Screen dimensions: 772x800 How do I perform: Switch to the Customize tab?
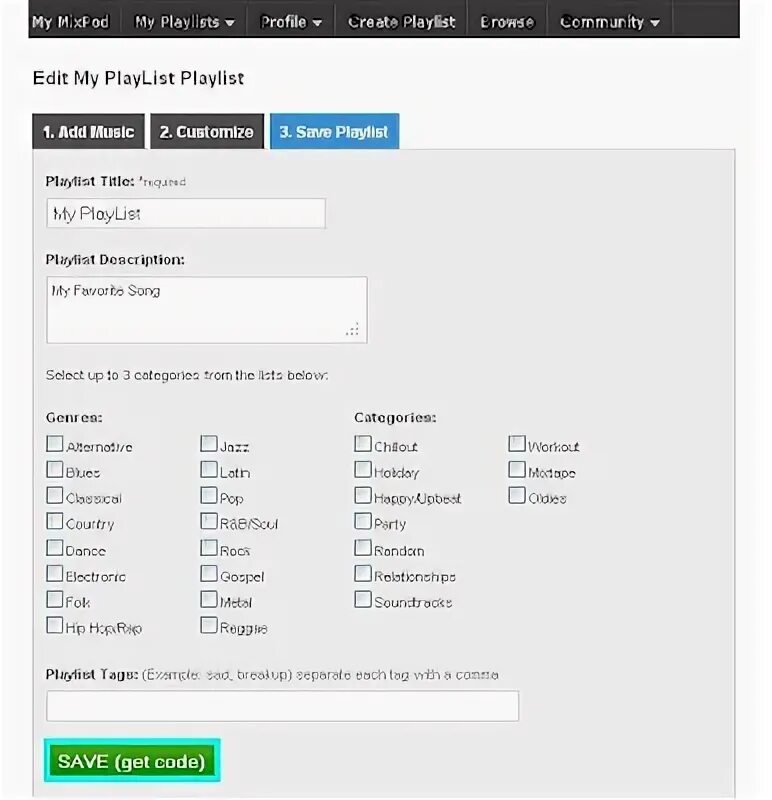pos(207,132)
